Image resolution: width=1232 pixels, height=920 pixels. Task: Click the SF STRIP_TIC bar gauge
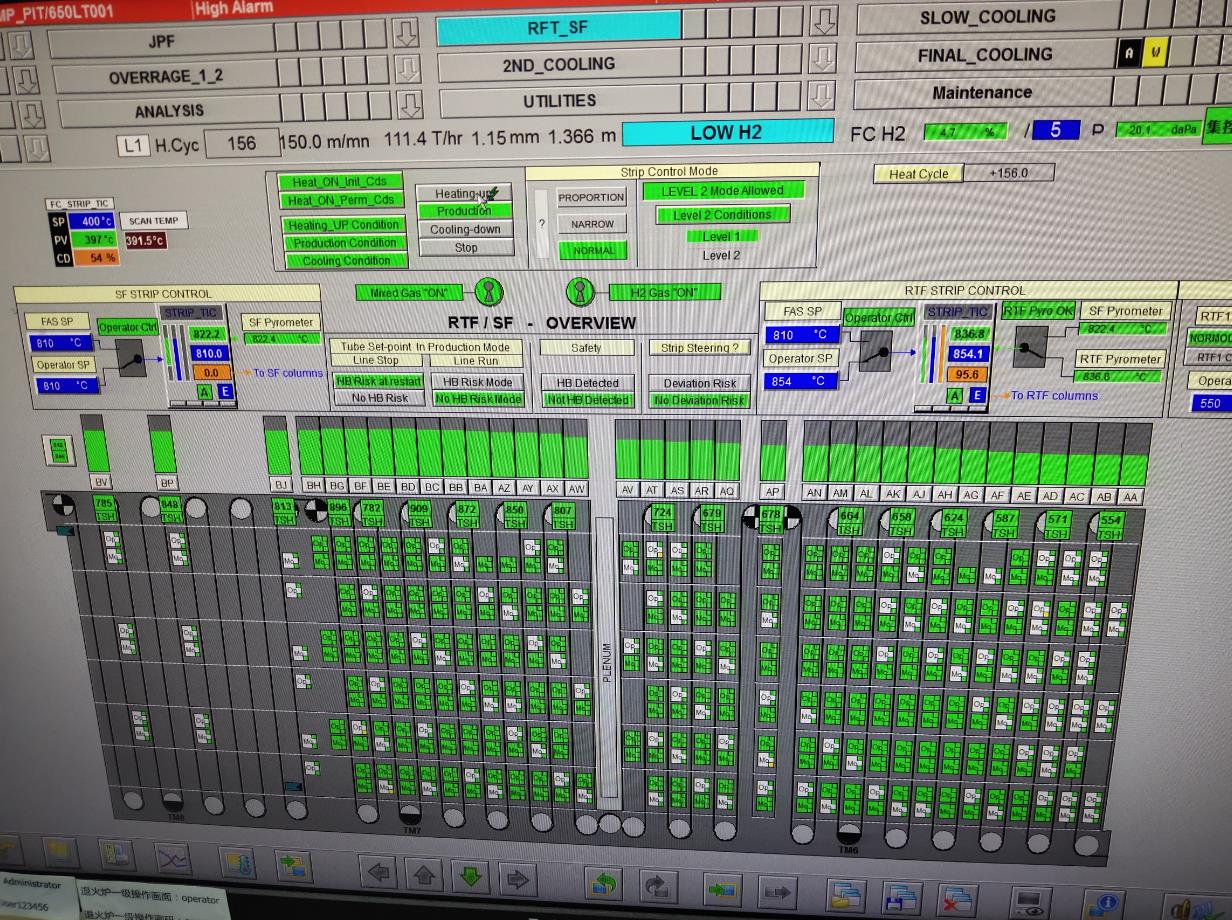(174, 352)
